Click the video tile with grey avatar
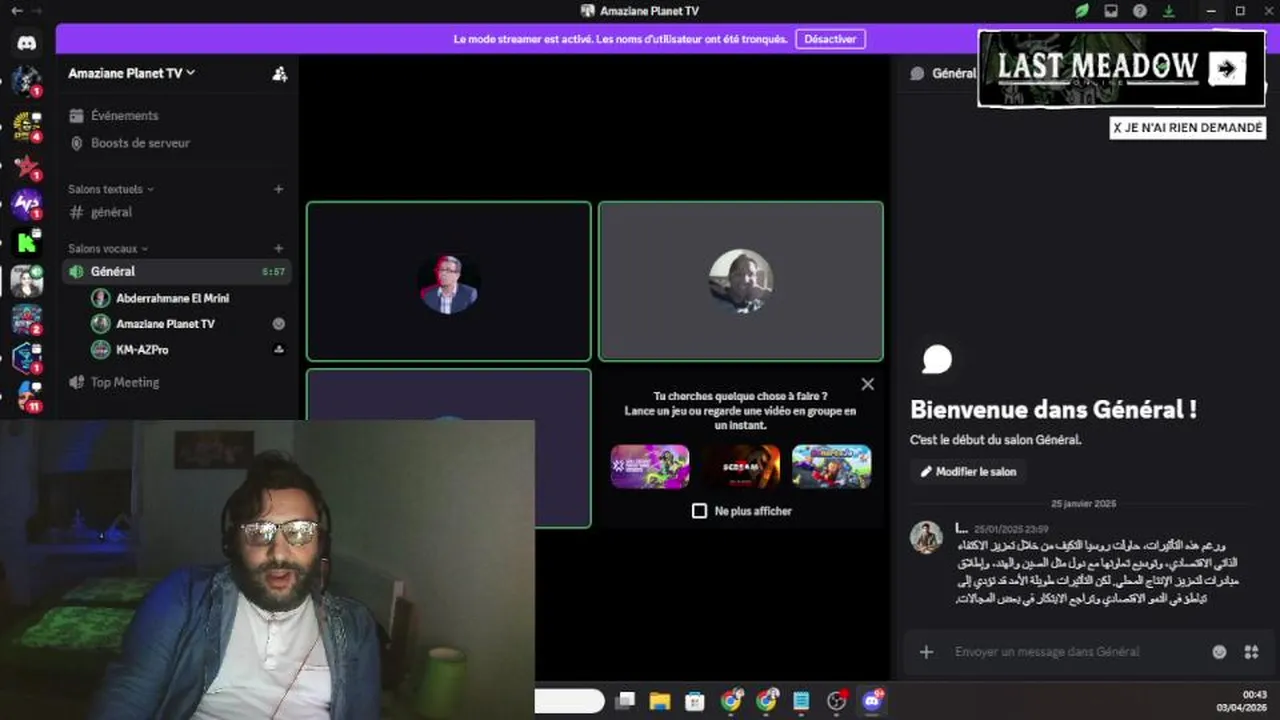The width and height of the screenshot is (1280, 720). pyautogui.click(x=741, y=281)
